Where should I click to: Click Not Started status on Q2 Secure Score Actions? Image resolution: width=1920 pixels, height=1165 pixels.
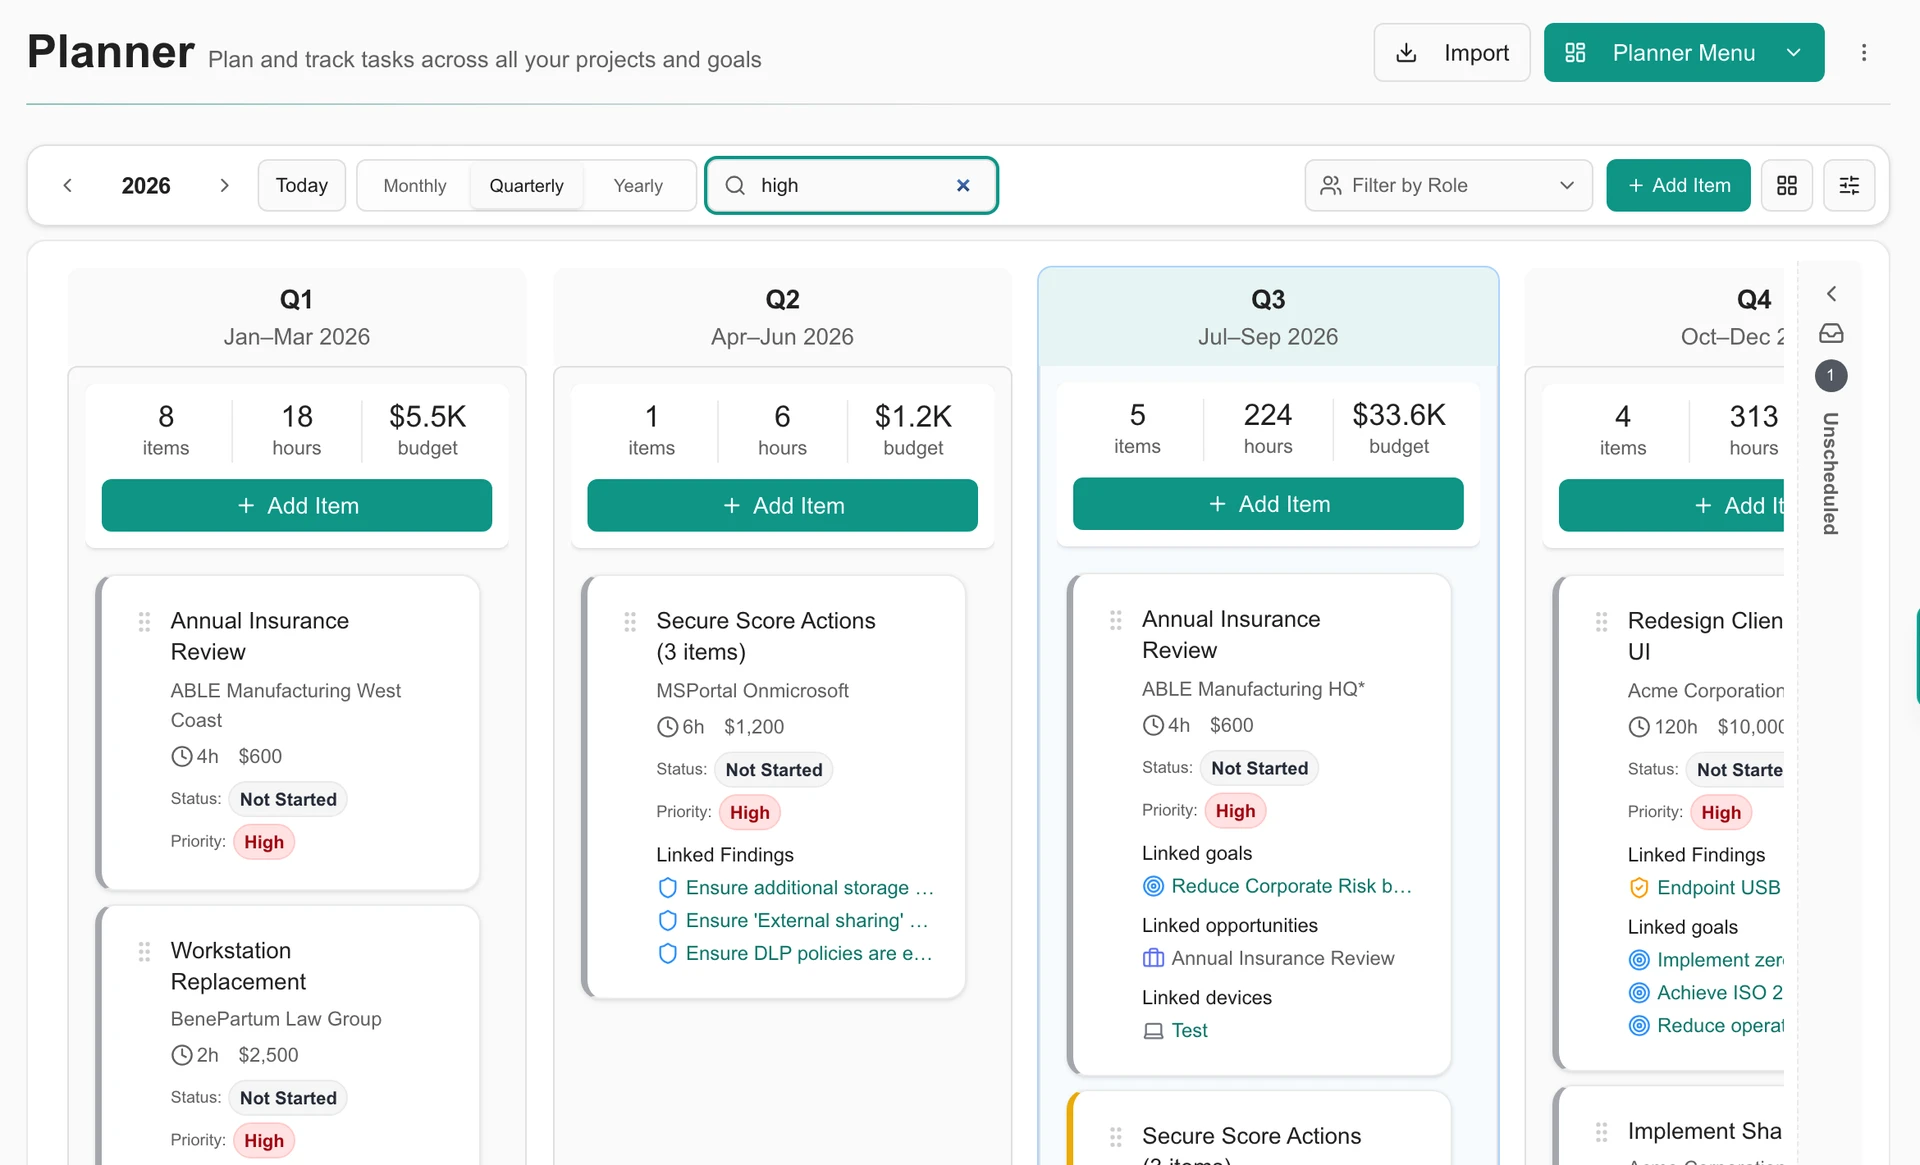click(774, 770)
